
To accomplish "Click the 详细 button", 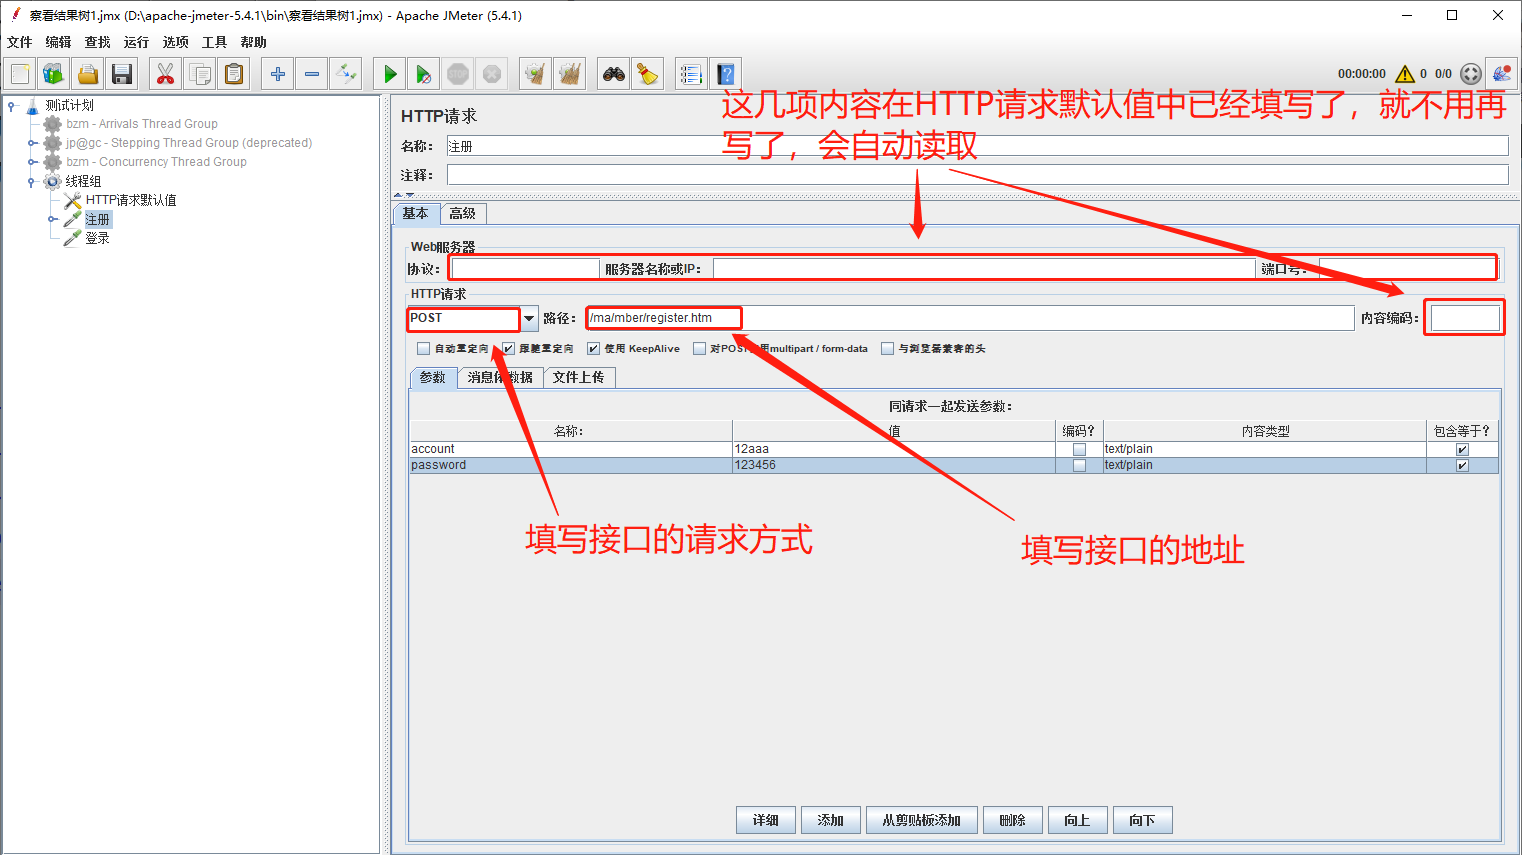I will (766, 820).
